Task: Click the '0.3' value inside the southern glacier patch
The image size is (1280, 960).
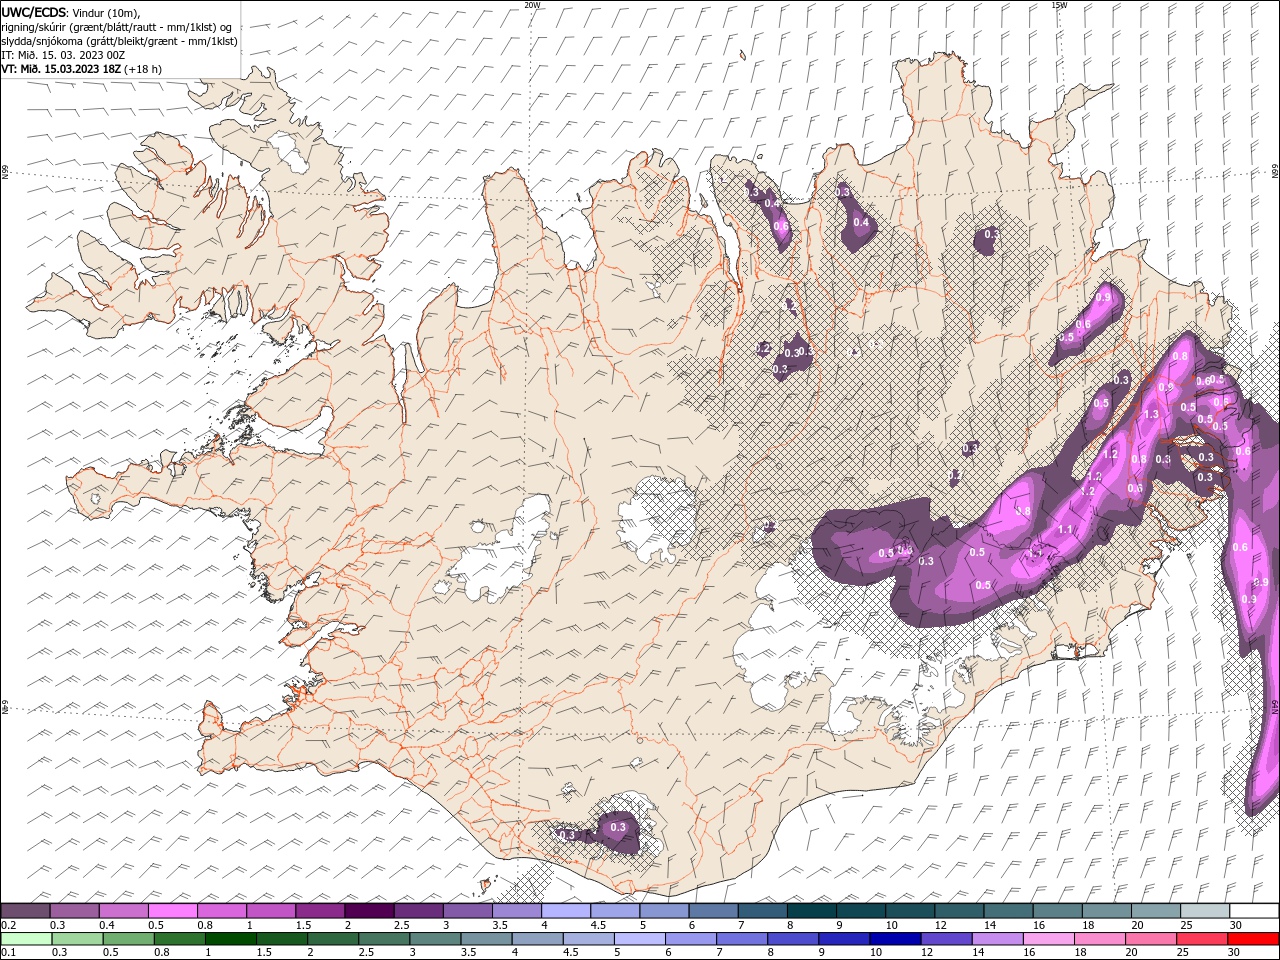Action: coord(618,827)
